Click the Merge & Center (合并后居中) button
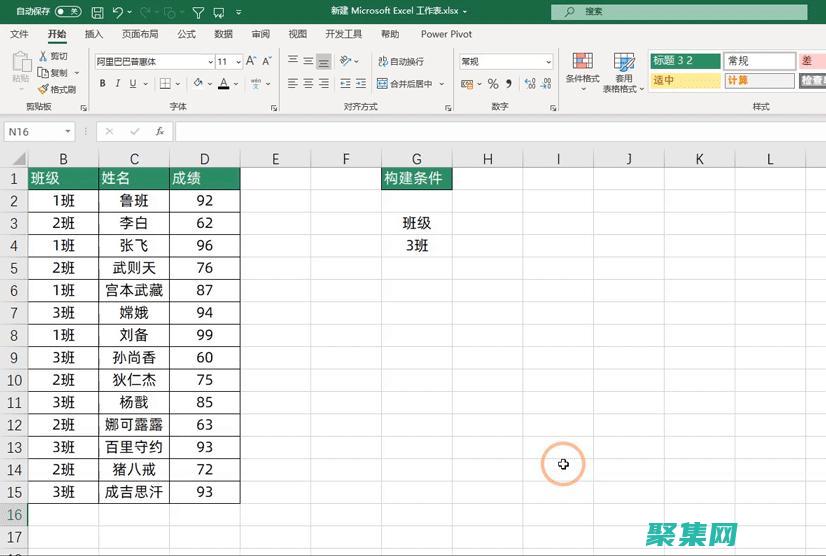 click(405, 84)
